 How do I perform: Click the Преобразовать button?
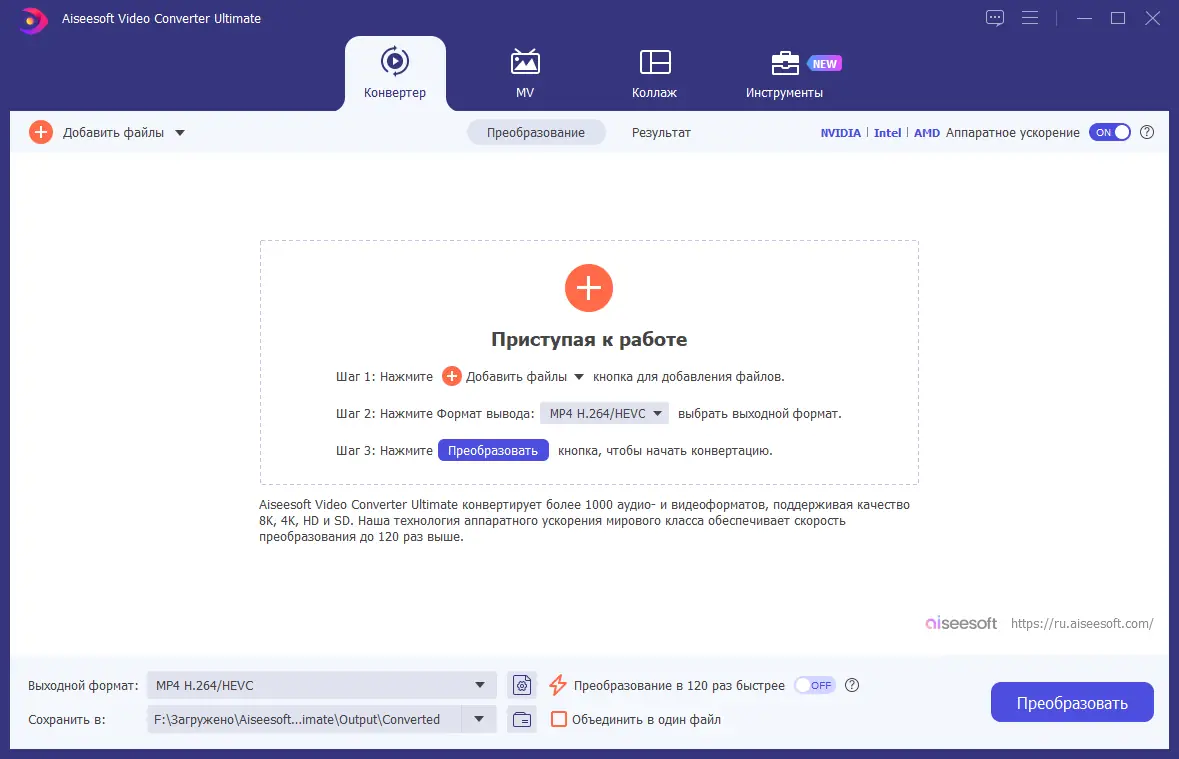(1071, 702)
